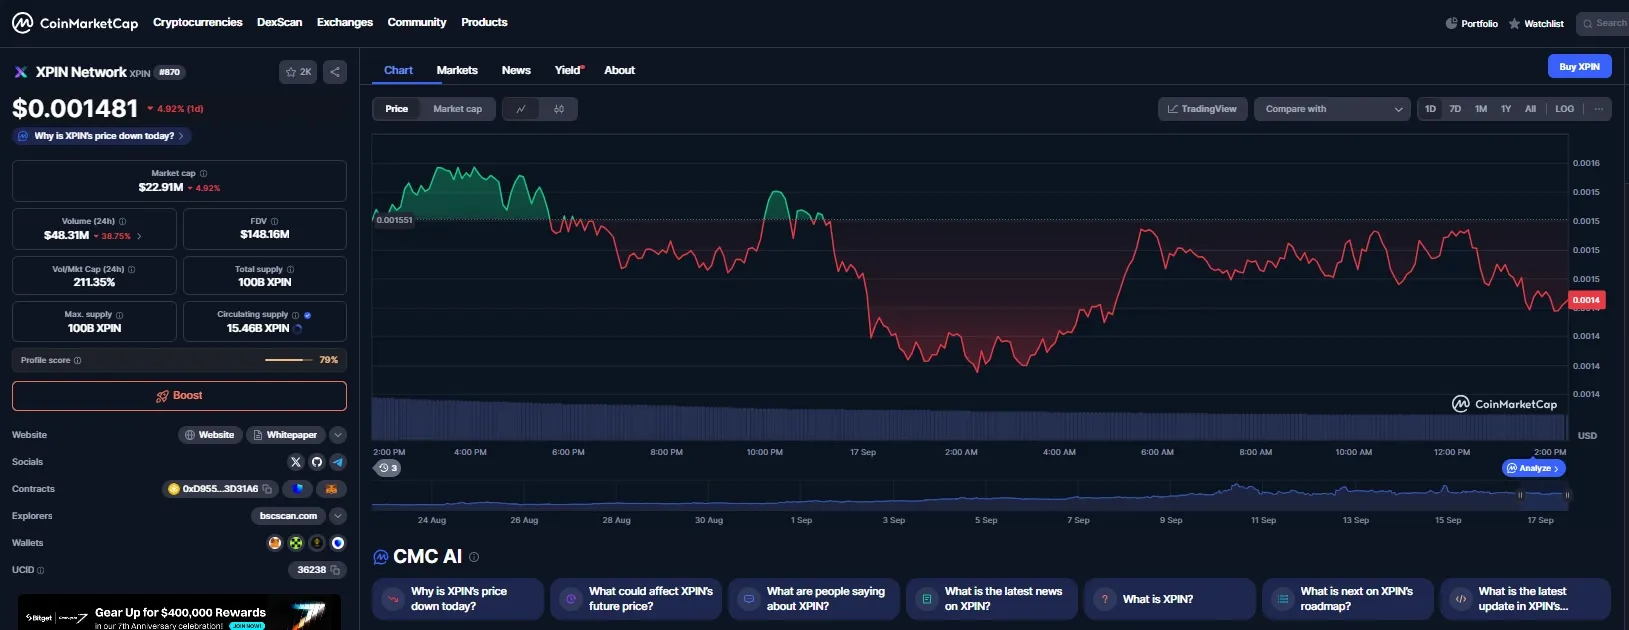Open Cryptocurrencies navigation menu
This screenshot has height=630, width=1629.
[x=198, y=22]
